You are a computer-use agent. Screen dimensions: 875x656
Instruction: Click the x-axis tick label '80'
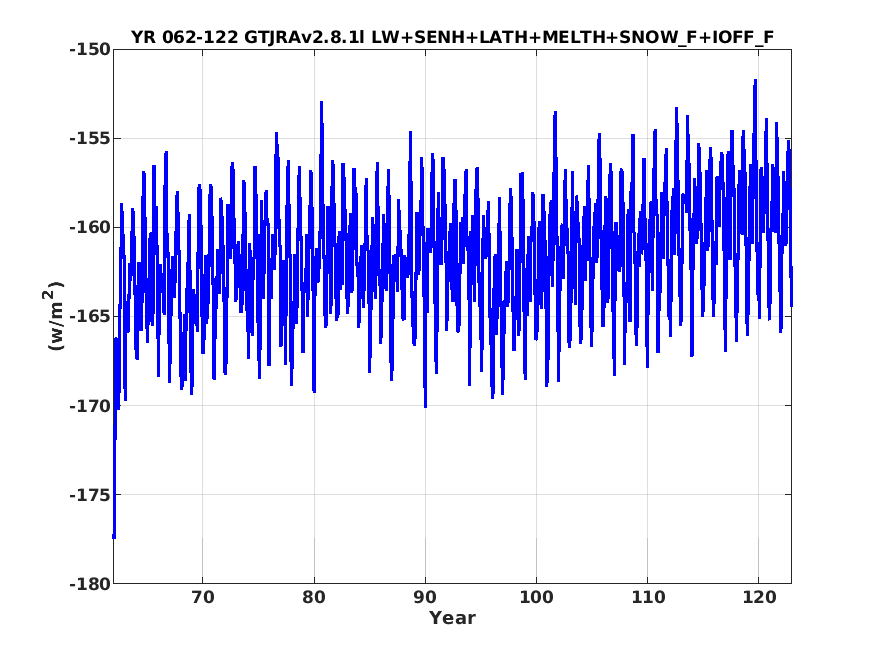(314, 597)
